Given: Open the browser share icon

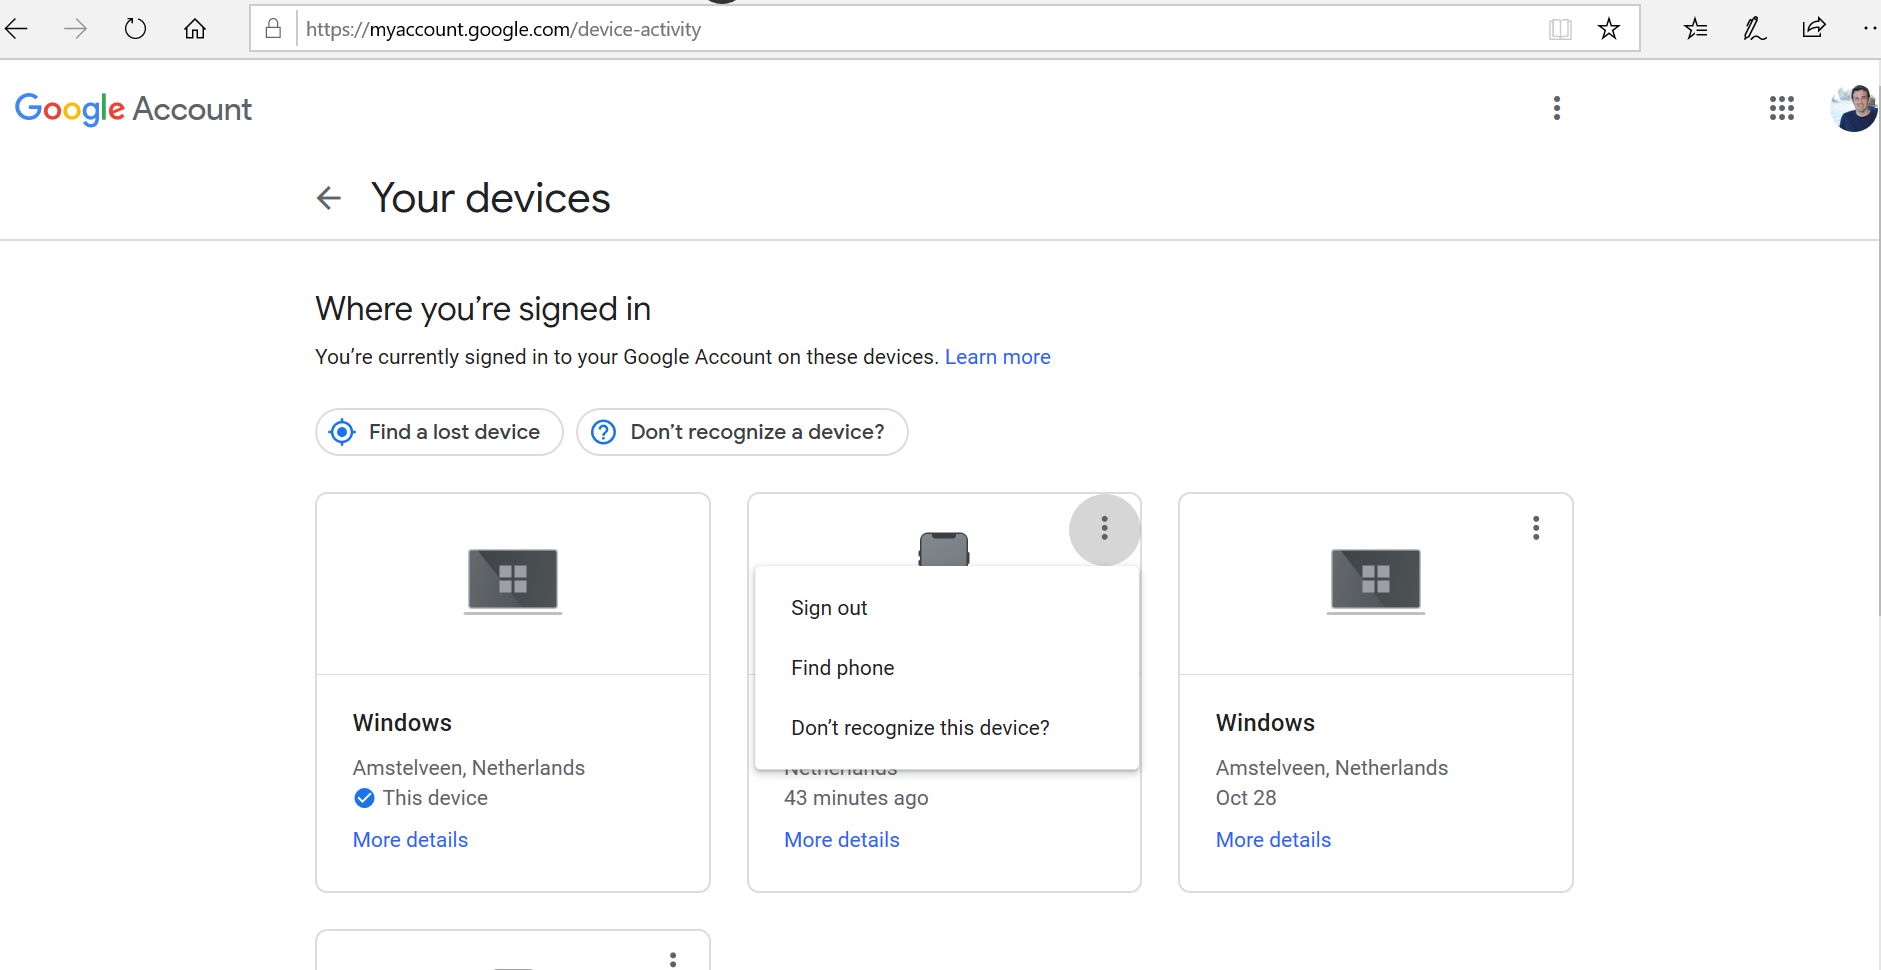Looking at the screenshot, I should (x=1813, y=29).
